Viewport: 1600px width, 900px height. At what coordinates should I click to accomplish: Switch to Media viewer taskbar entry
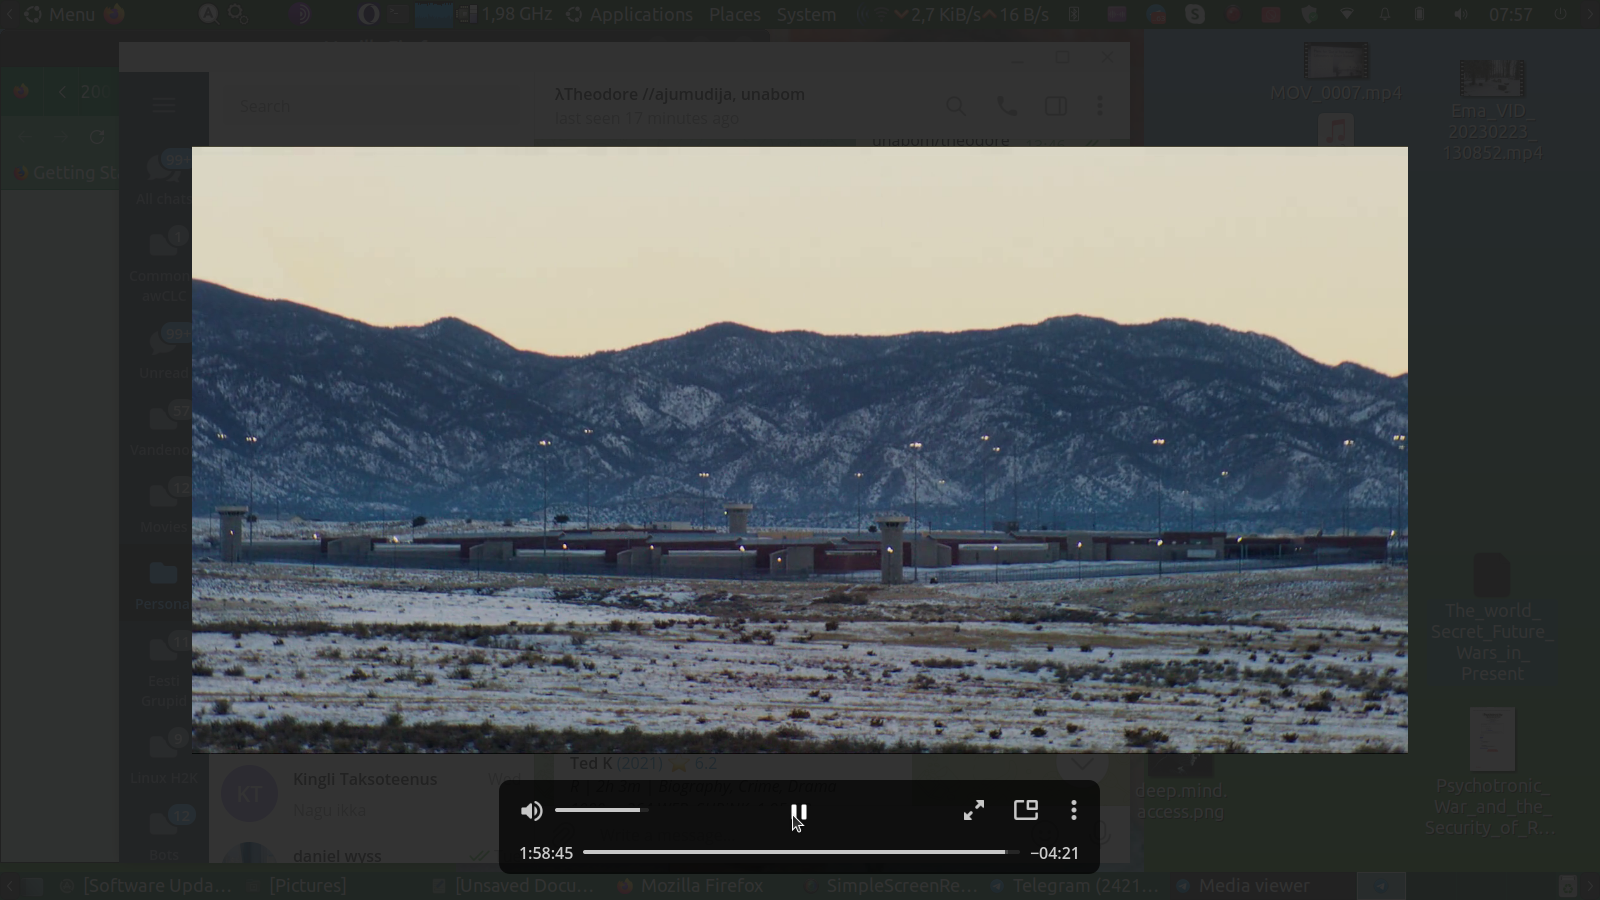[x=1243, y=886]
